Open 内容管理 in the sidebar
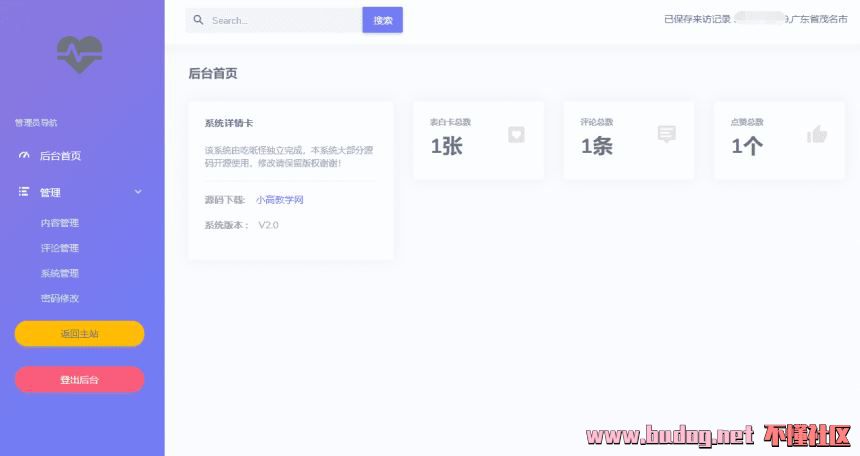The image size is (860, 456). pos(59,223)
